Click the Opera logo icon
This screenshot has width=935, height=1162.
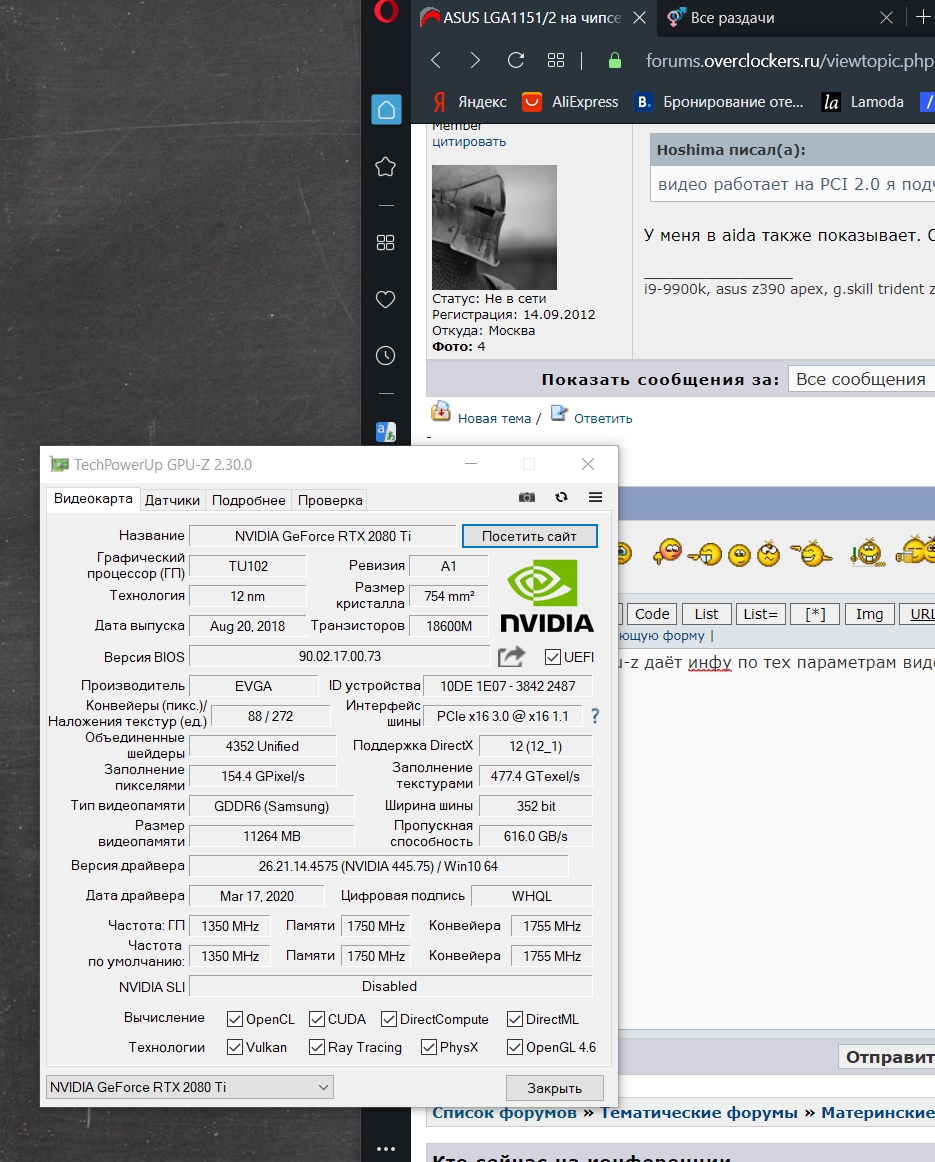pos(386,13)
